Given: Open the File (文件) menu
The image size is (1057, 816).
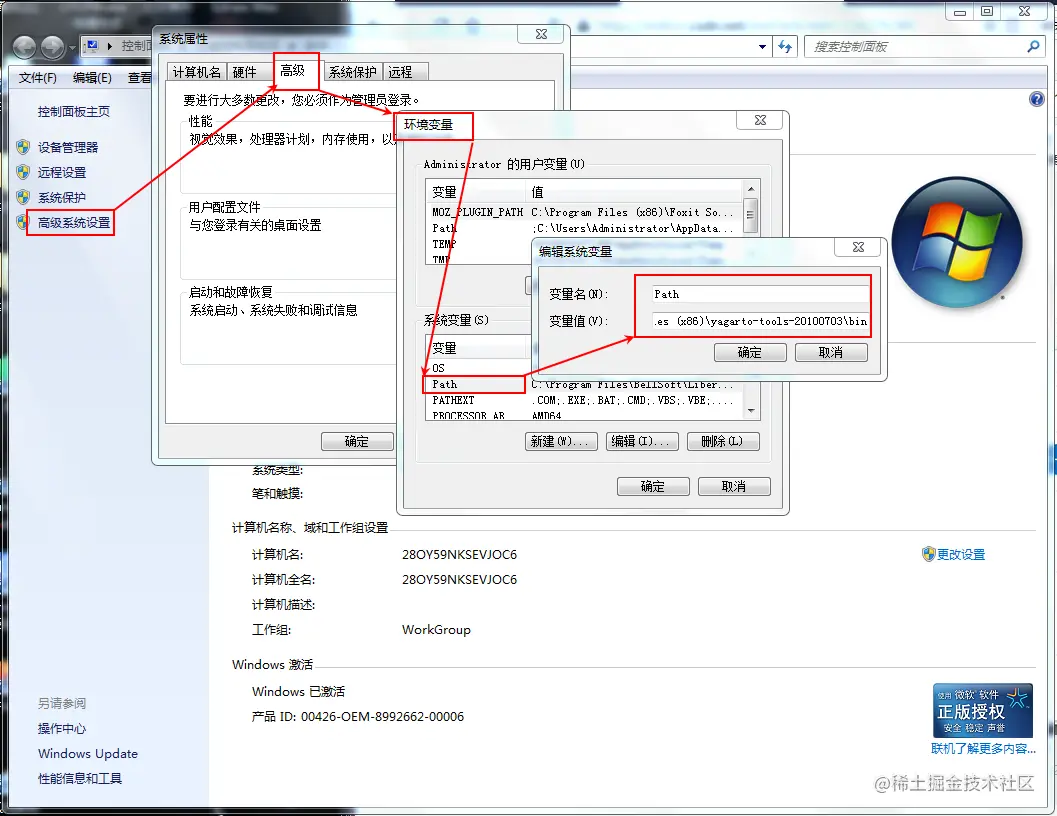Looking at the screenshot, I should point(38,78).
